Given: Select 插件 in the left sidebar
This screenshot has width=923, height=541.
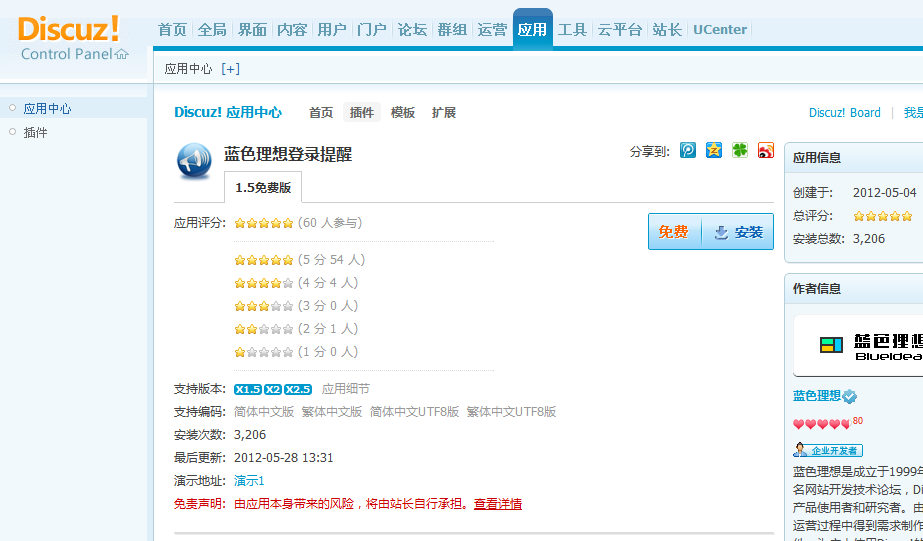Looking at the screenshot, I should [x=35, y=132].
